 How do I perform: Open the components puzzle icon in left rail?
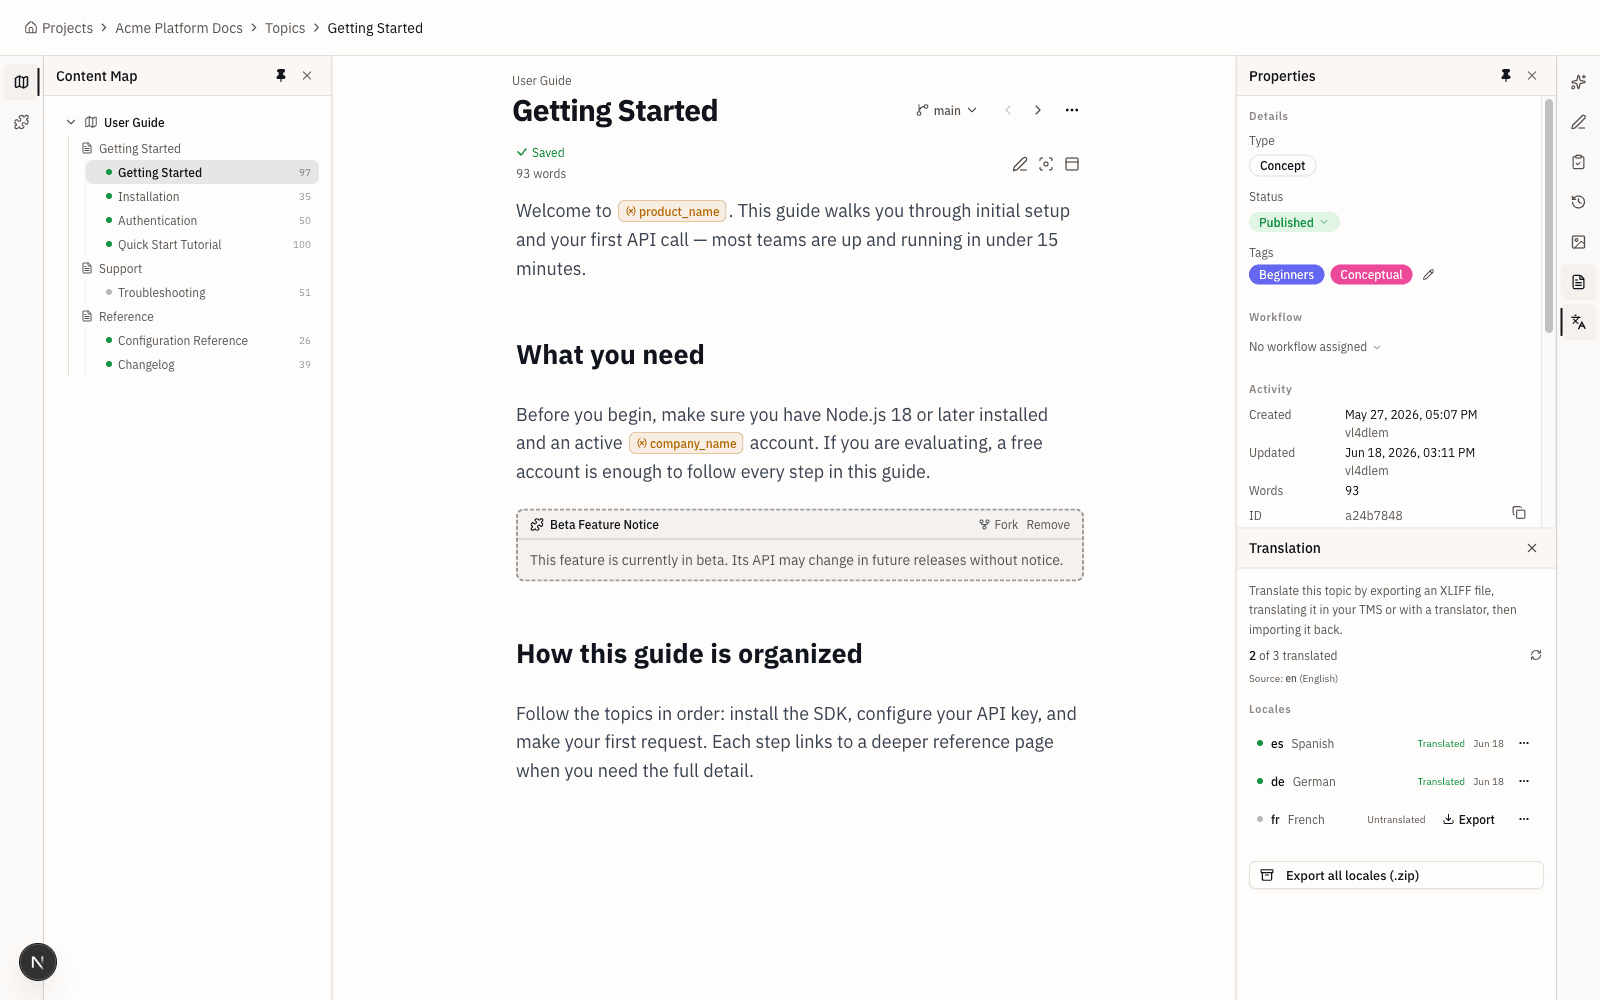21,122
